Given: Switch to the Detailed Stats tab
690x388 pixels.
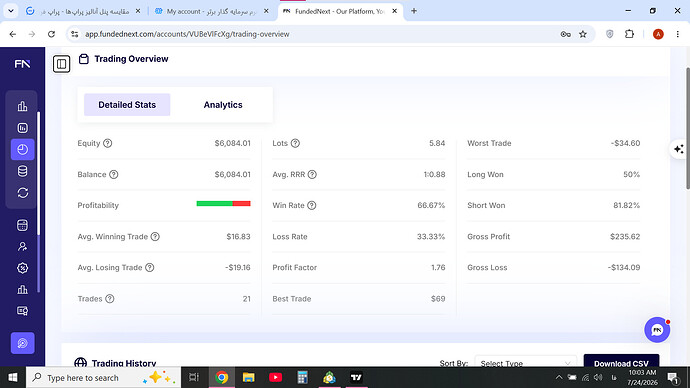Looking at the screenshot, I should click(127, 105).
